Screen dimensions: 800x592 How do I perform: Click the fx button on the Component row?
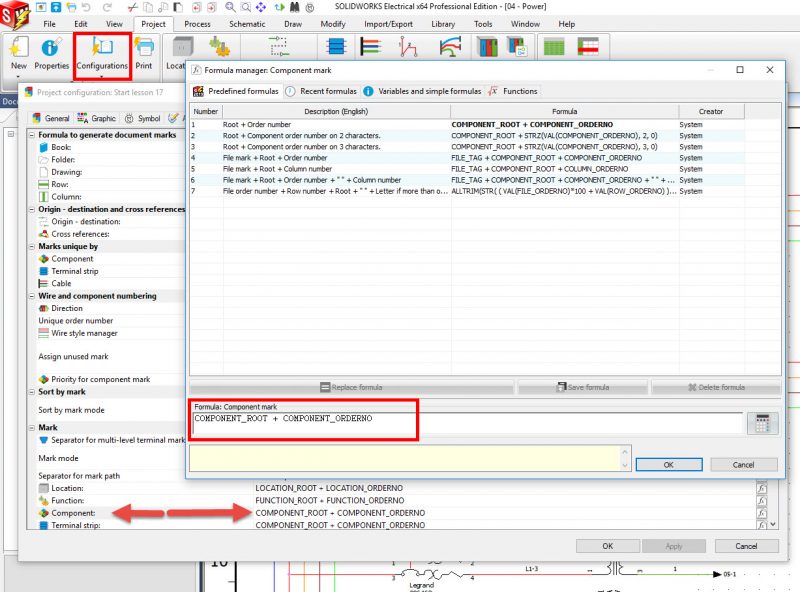761,513
